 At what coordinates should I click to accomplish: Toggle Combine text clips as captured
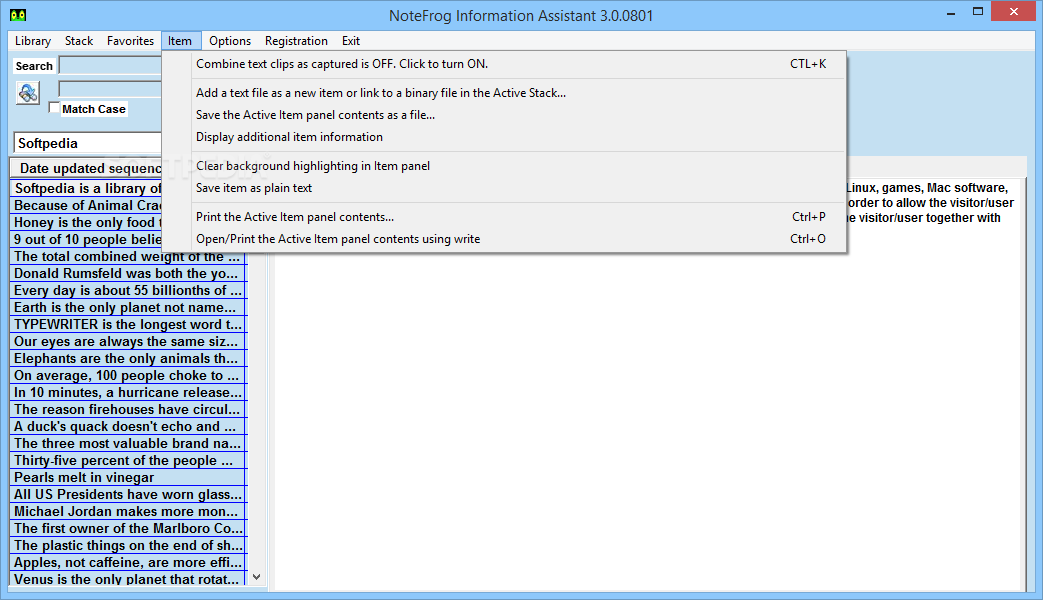point(504,64)
